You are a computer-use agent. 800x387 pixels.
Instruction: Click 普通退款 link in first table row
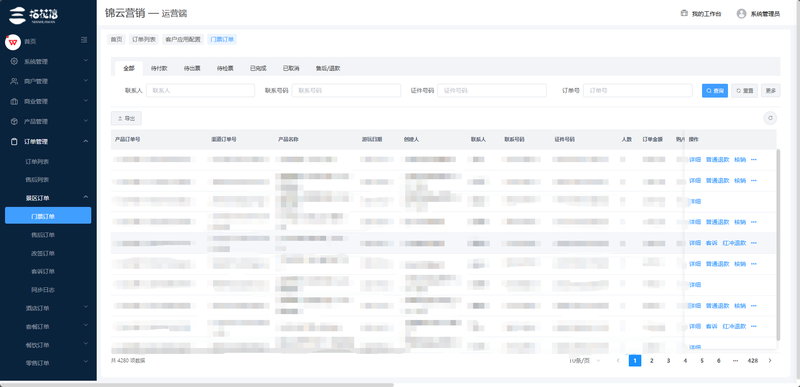tap(717, 160)
